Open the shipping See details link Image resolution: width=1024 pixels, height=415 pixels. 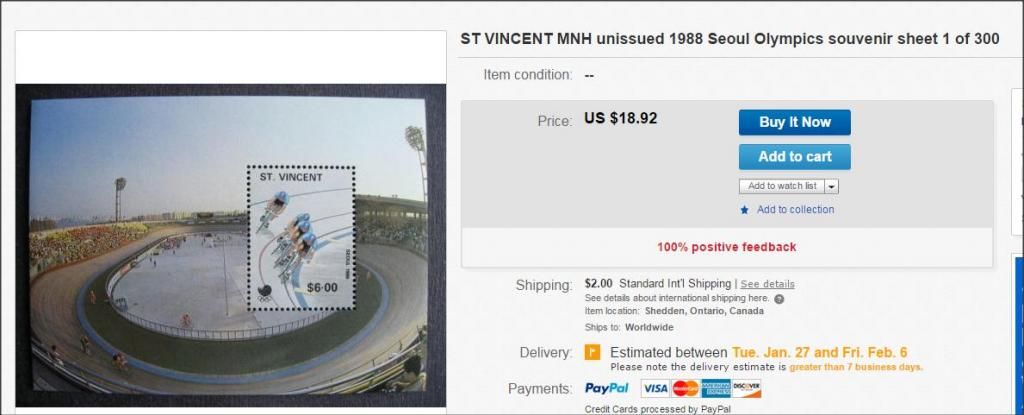(767, 284)
